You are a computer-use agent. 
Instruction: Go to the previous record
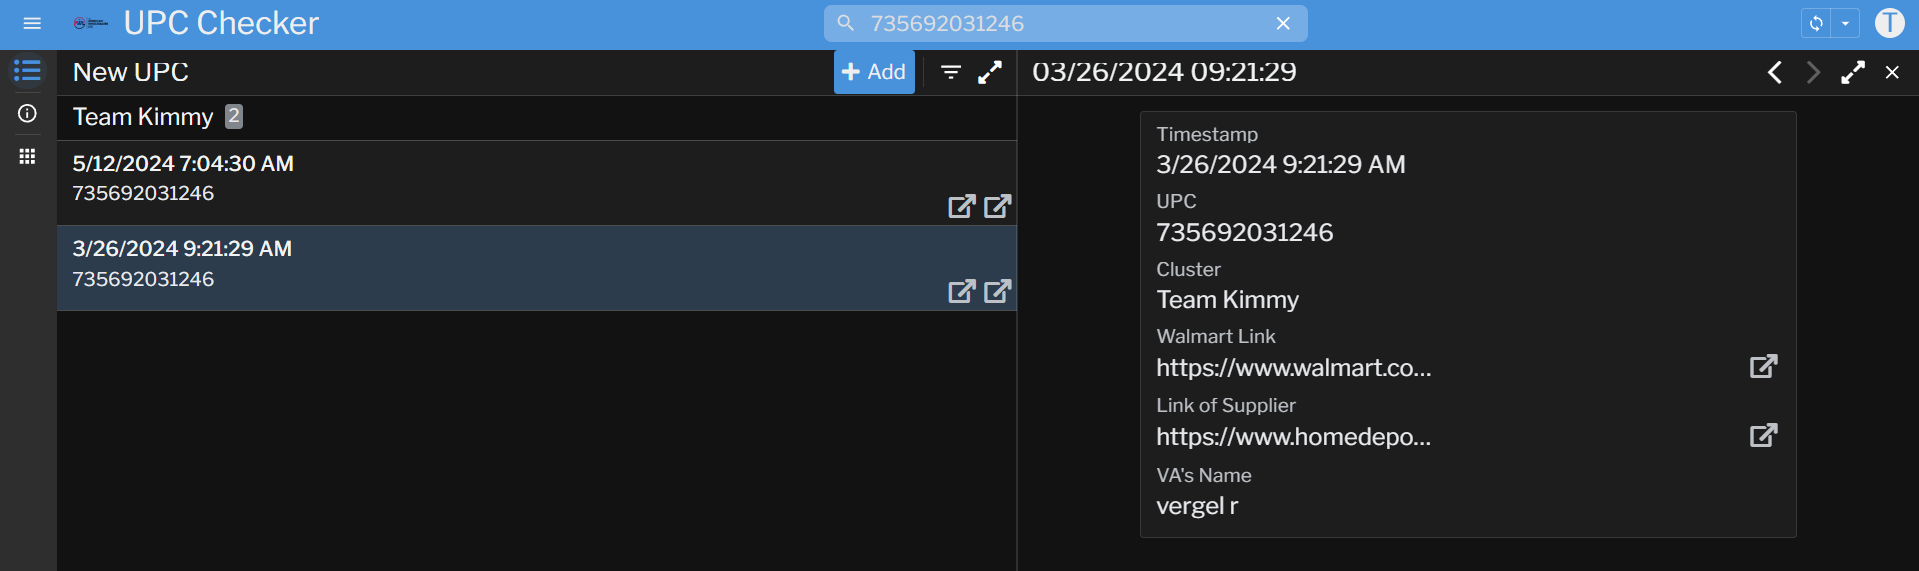(1775, 72)
